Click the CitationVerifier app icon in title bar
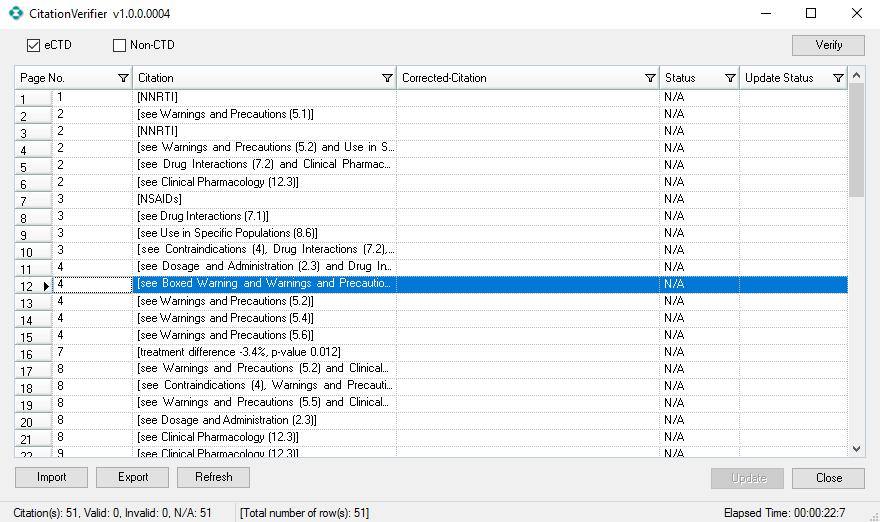Screen dimensions: 880x522 pos(16,13)
